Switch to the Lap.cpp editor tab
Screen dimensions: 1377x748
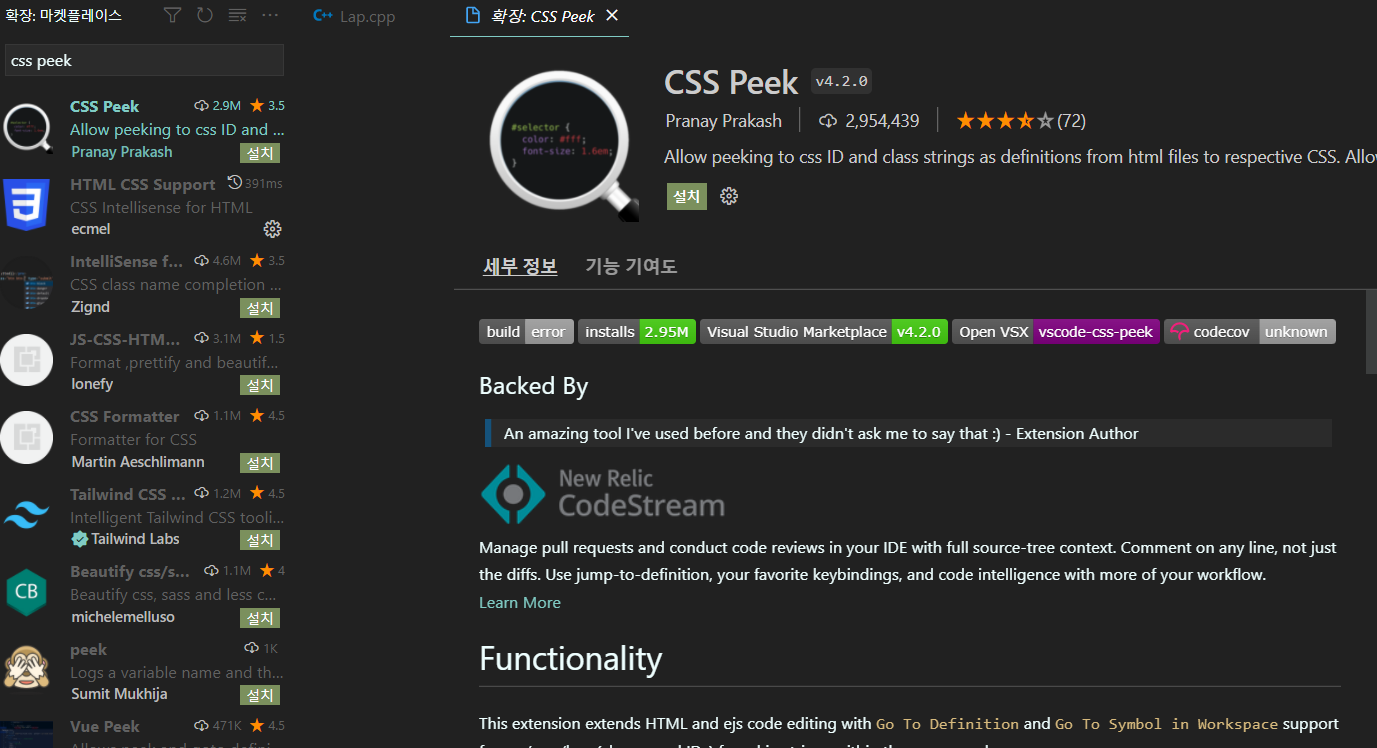[x=354, y=17]
